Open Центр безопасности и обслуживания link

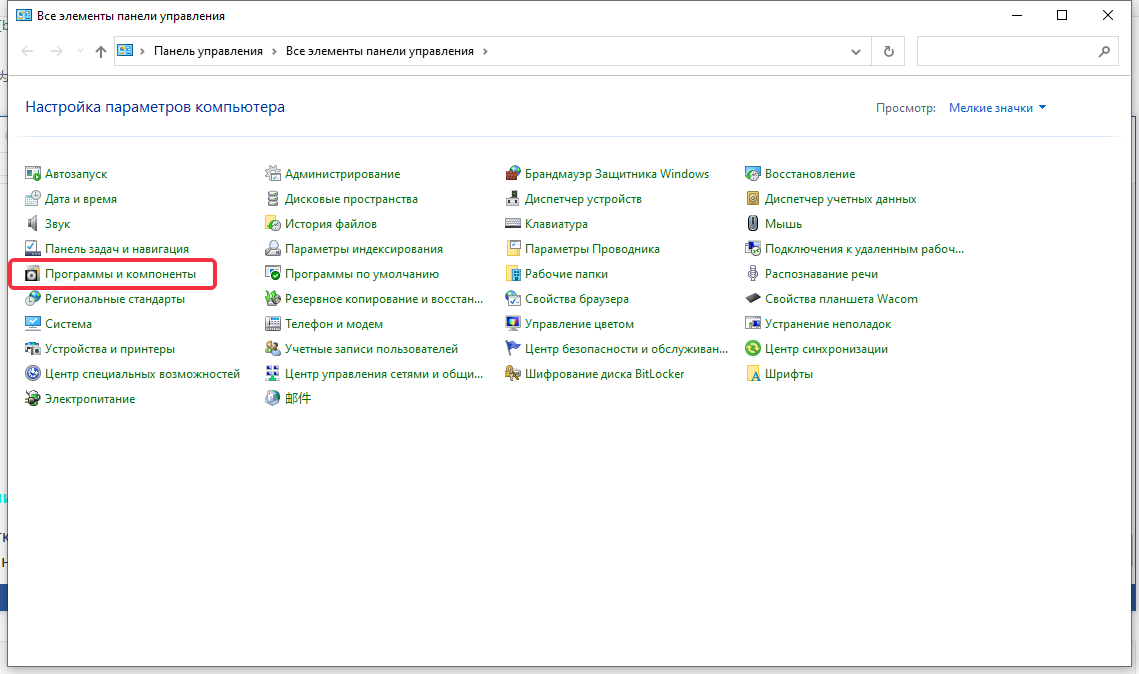(626, 349)
